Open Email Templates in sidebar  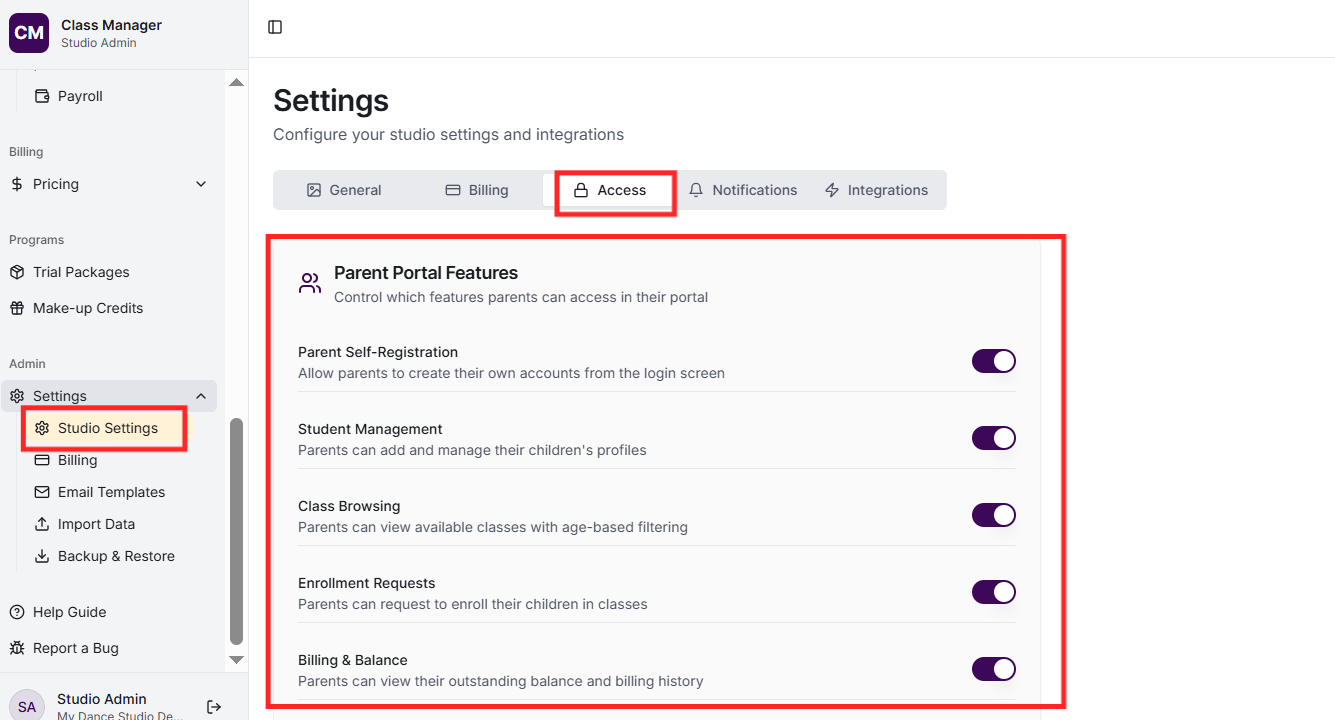pyautogui.click(x=111, y=492)
